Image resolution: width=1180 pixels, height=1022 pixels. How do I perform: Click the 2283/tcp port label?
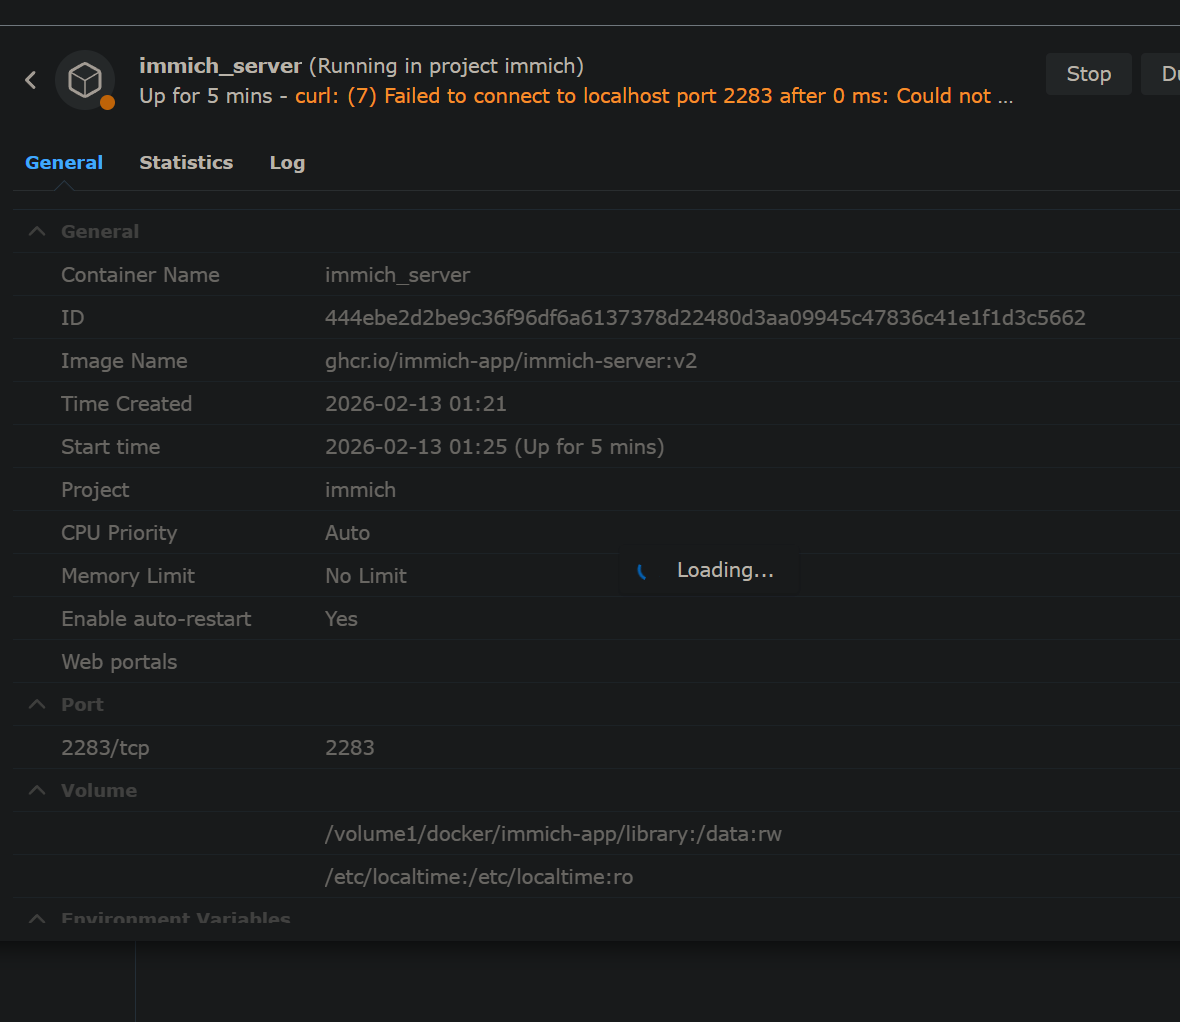point(105,747)
